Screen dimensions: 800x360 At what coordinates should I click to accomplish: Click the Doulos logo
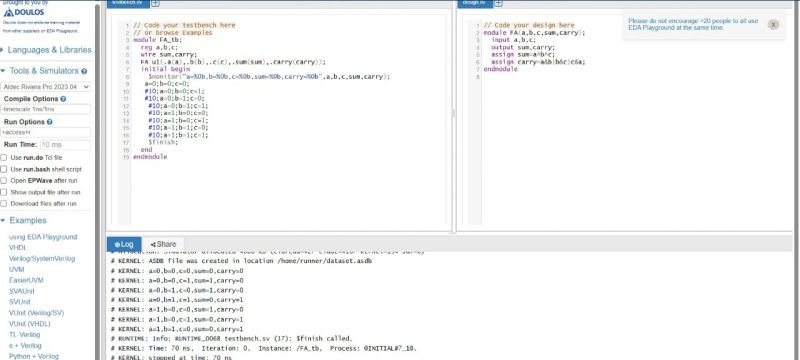(23, 12)
